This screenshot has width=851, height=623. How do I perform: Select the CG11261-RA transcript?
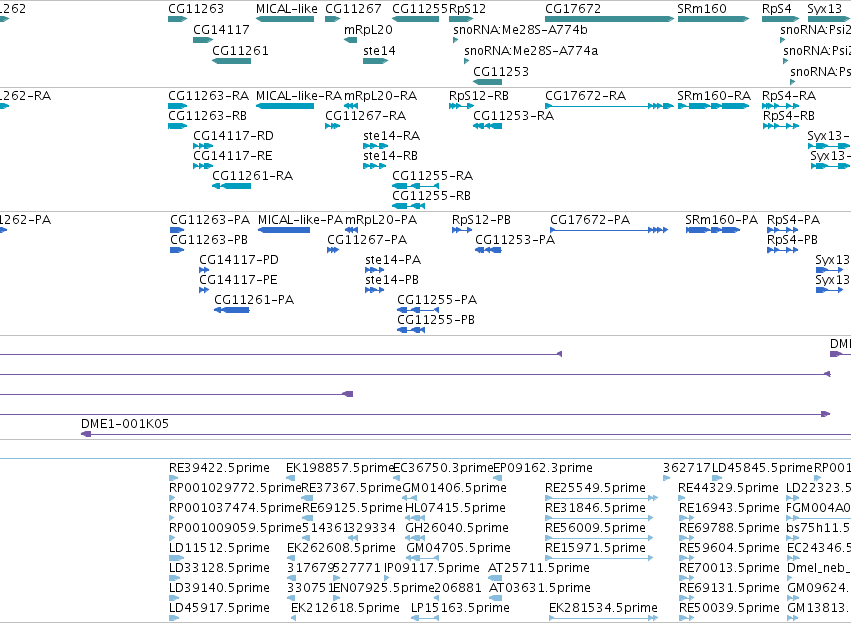[231, 186]
